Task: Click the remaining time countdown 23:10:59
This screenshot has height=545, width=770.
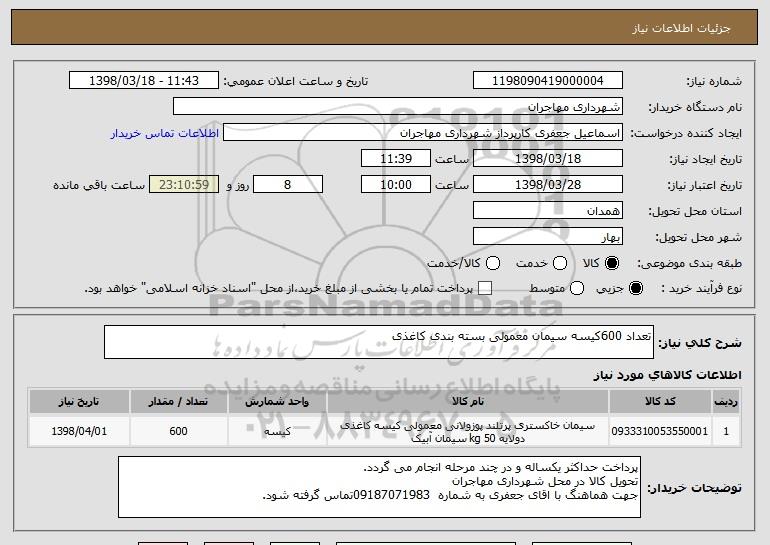Action: pyautogui.click(x=184, y=185)
